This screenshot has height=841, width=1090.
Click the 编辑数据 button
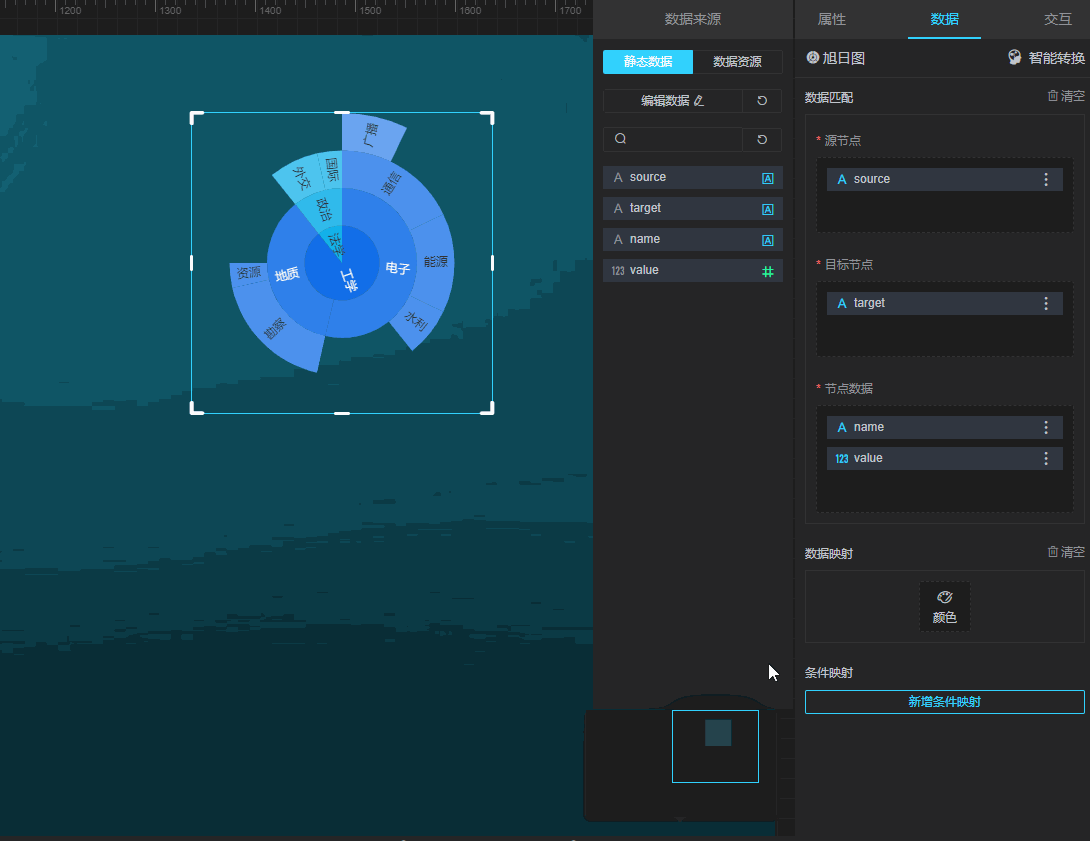pos(672,101)
